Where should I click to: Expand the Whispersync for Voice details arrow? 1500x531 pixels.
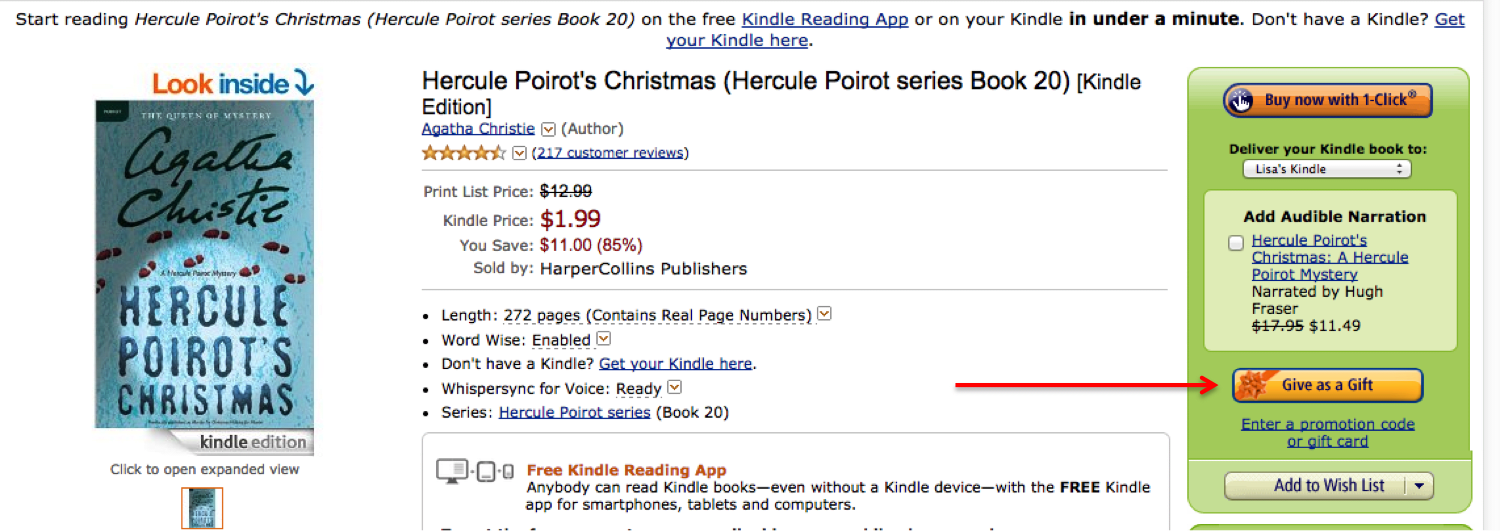pyautogui.click(x=674, y=387)
